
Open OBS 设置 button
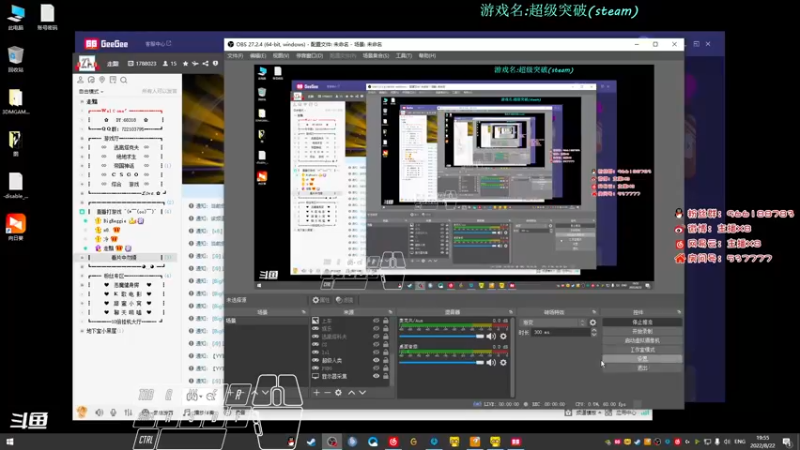point(642,359)
